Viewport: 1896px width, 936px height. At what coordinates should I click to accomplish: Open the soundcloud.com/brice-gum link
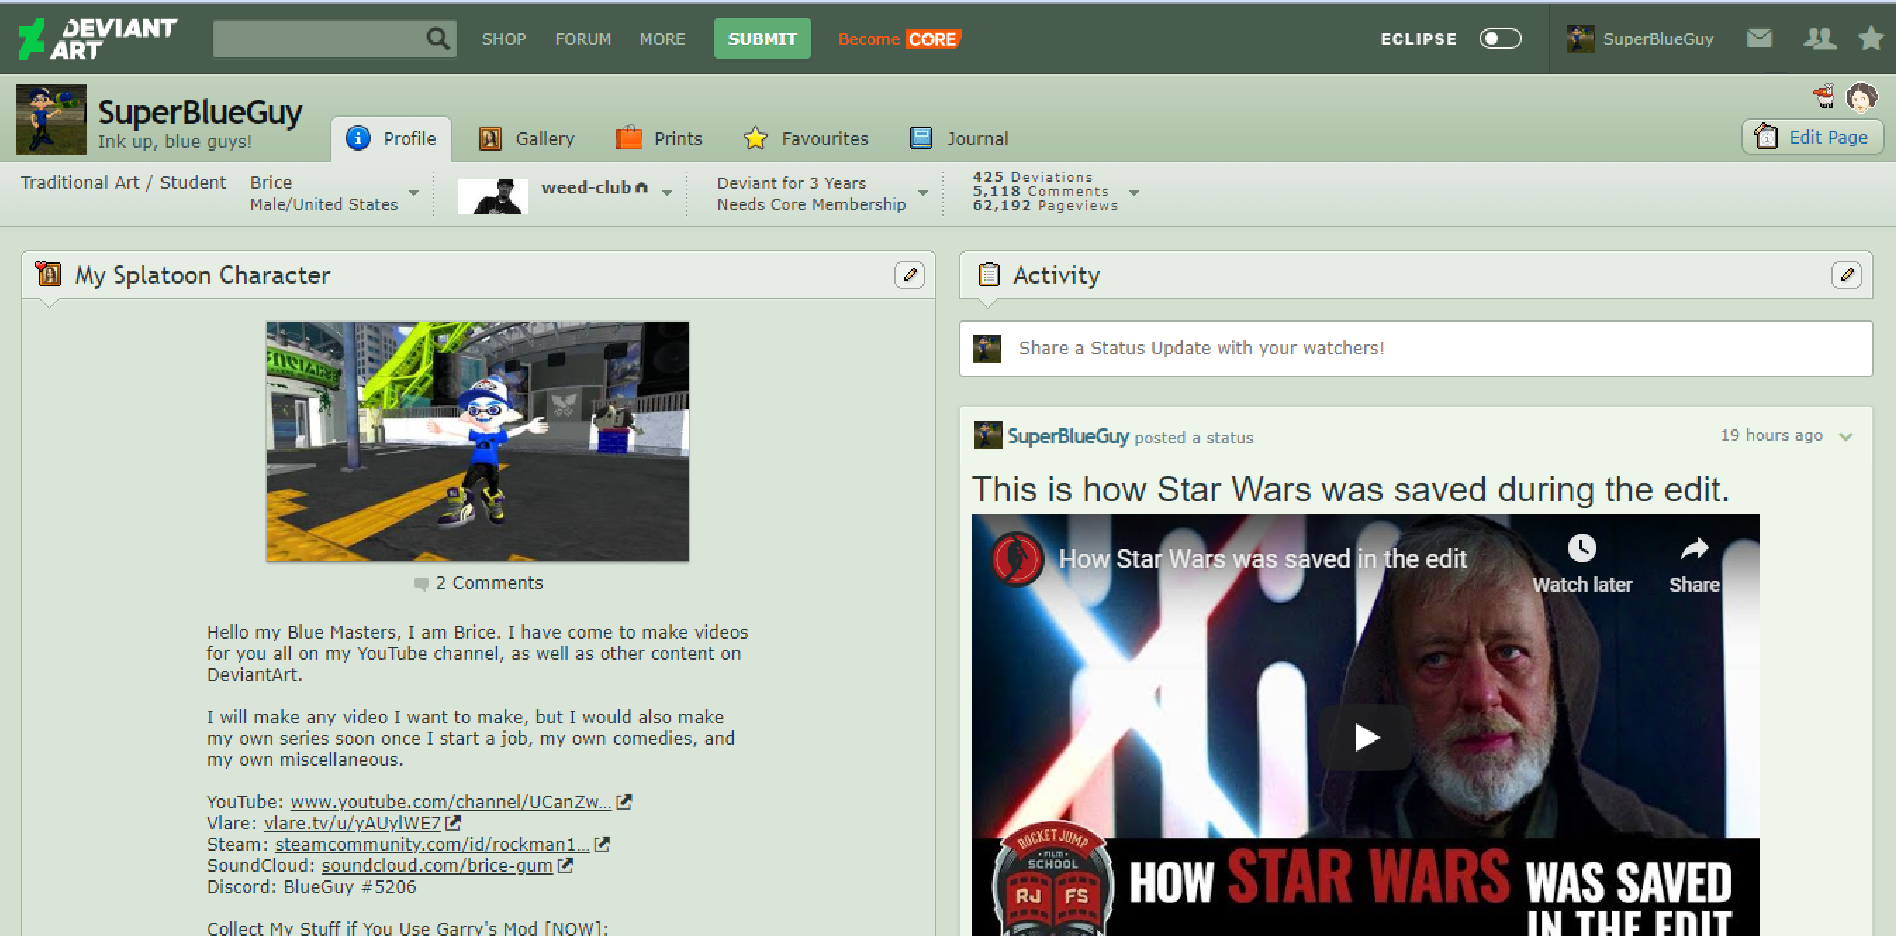pyautogui.click(x=437, y=866)
